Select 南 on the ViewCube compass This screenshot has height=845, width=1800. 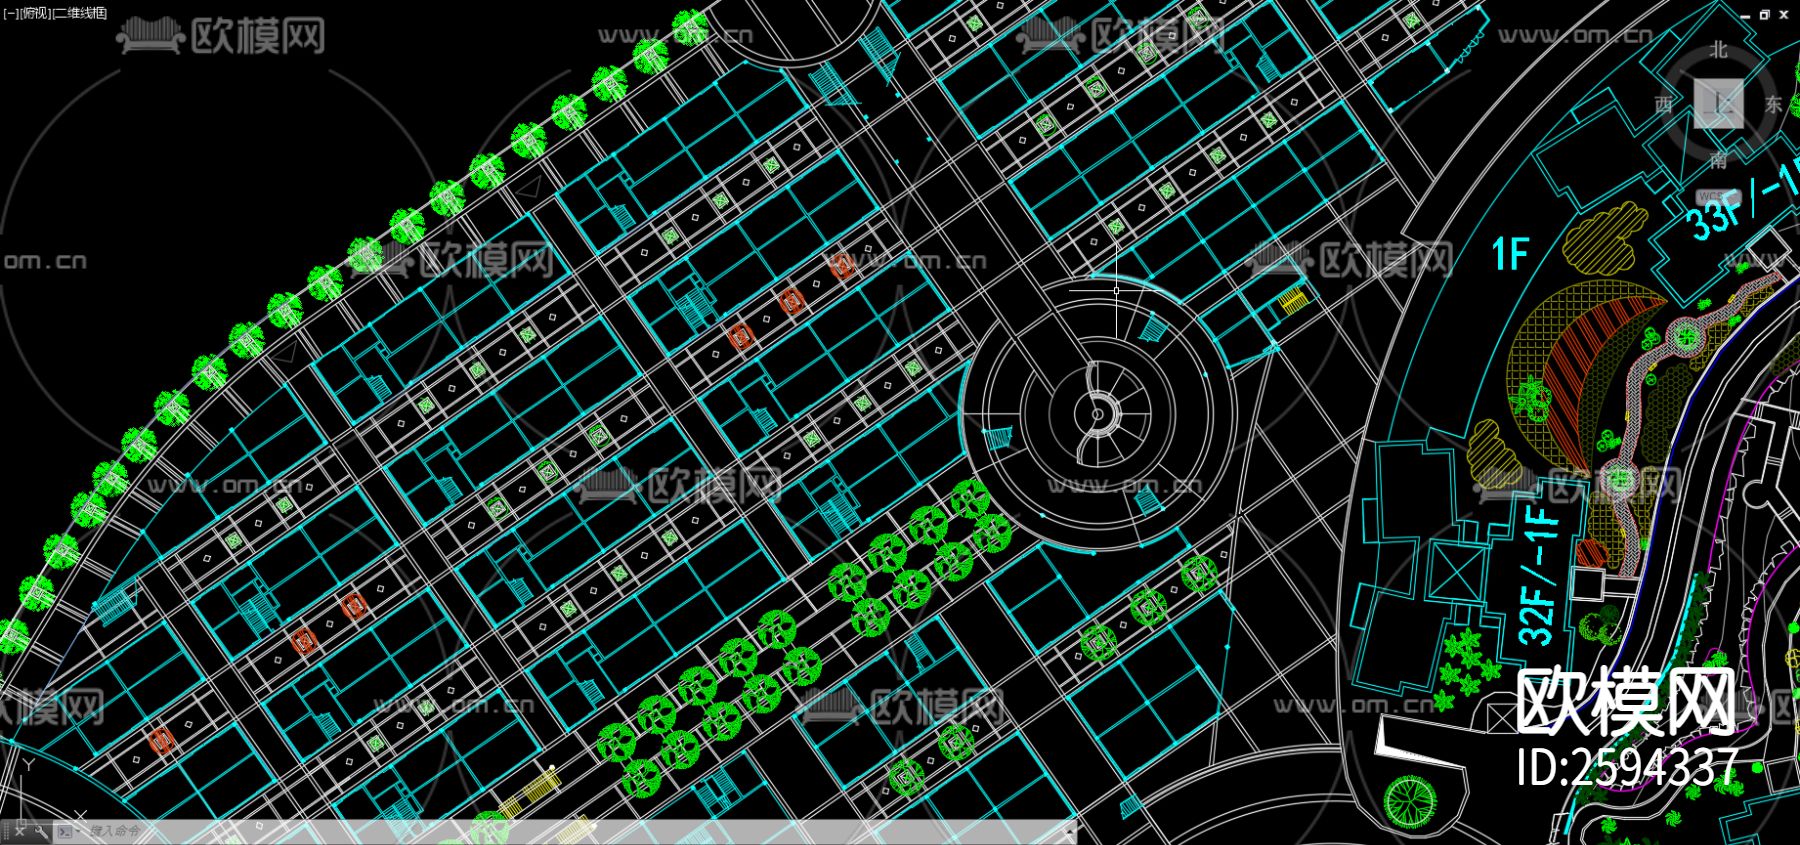pos(1718,160)
